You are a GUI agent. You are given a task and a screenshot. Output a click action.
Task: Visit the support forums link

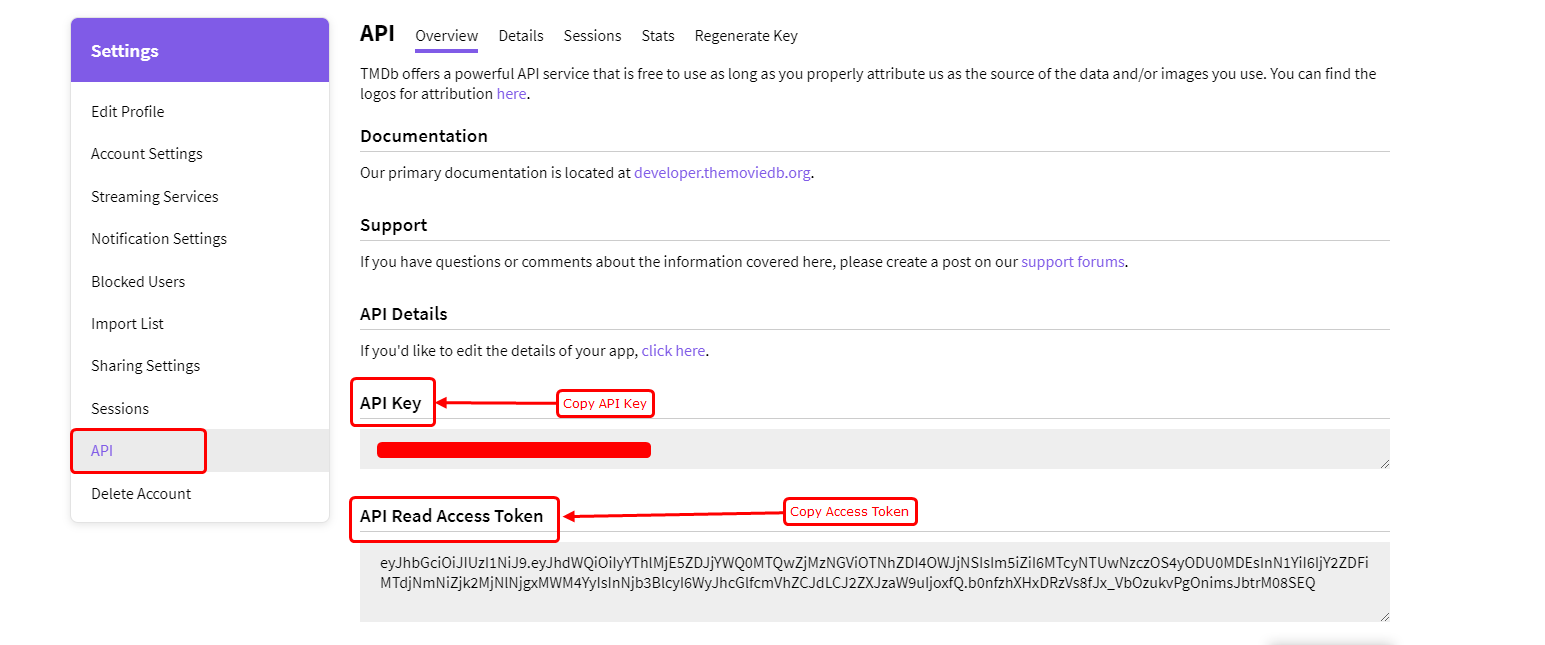coord(1072,262)
